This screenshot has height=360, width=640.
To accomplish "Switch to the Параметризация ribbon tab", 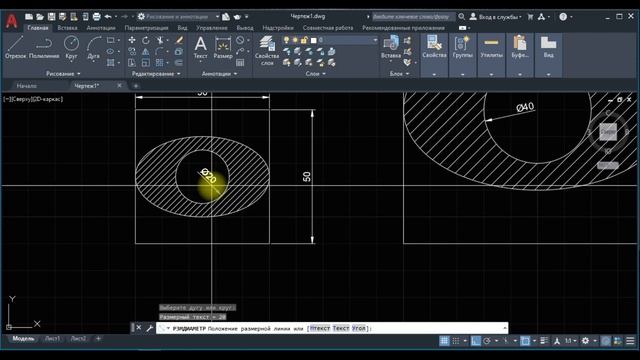I will pos(146,28).
